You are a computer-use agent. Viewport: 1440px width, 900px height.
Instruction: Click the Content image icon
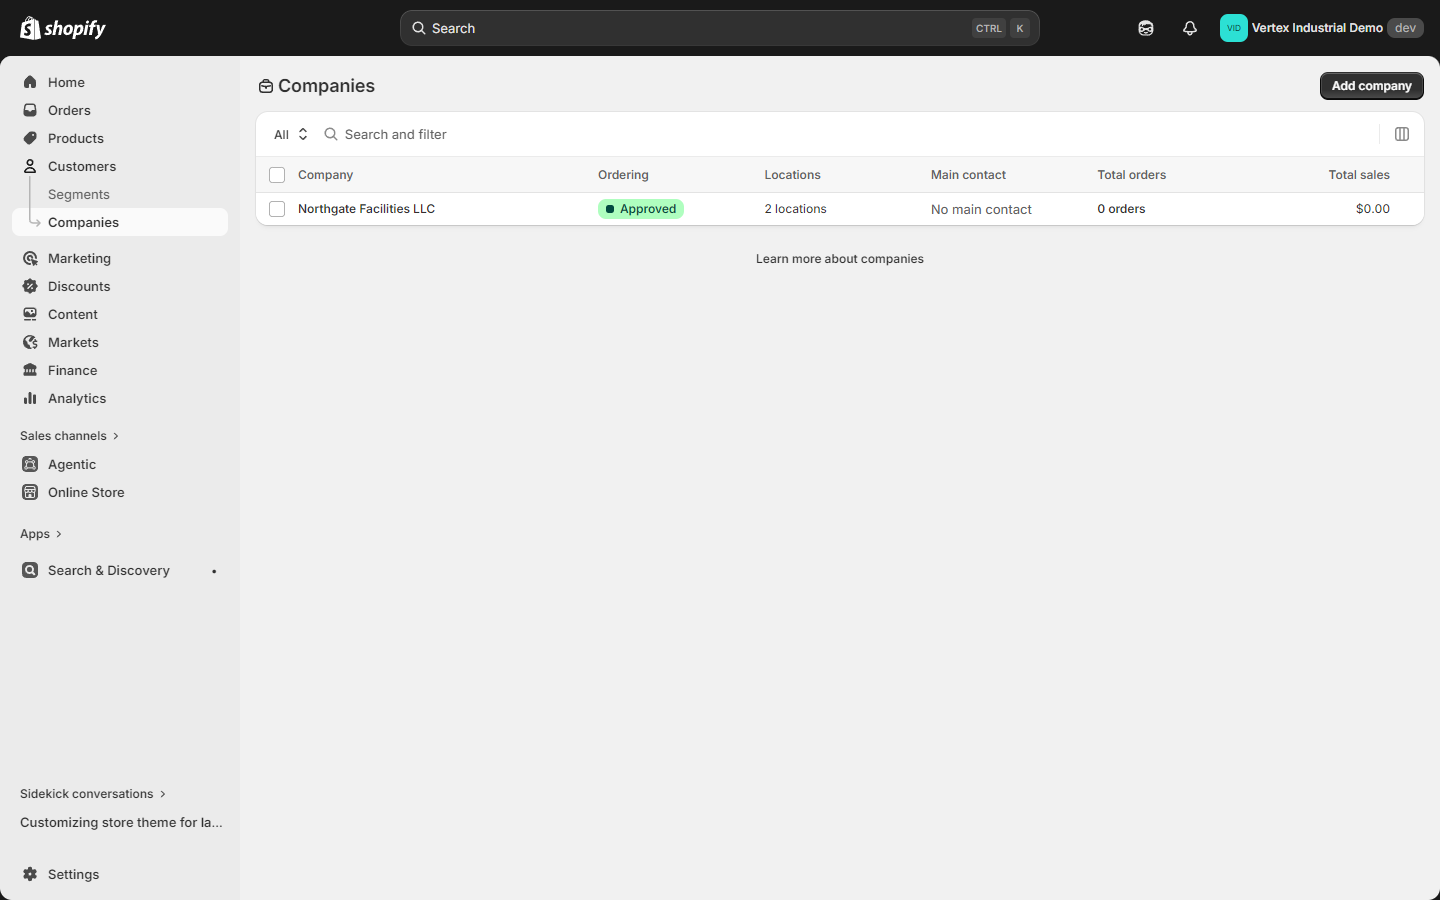tap(30, 314)
